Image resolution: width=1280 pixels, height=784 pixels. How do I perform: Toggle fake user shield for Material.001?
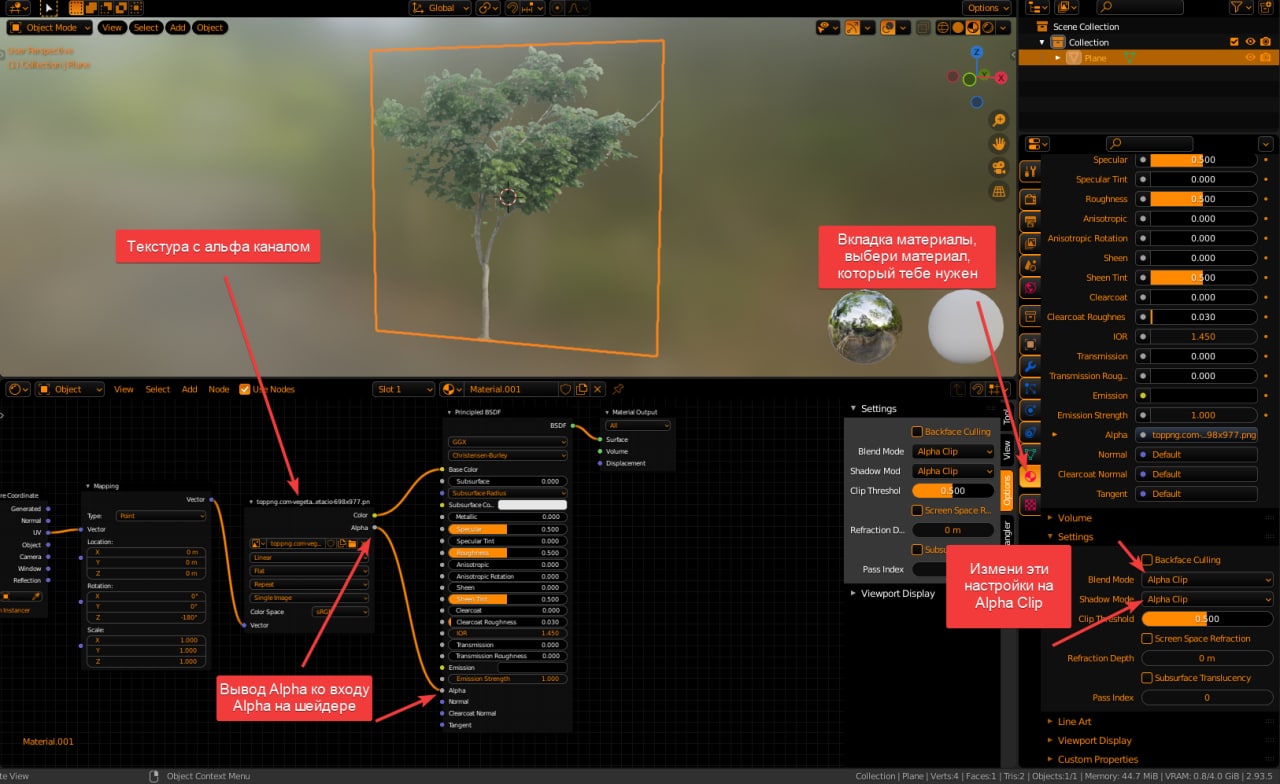point(565,389)
